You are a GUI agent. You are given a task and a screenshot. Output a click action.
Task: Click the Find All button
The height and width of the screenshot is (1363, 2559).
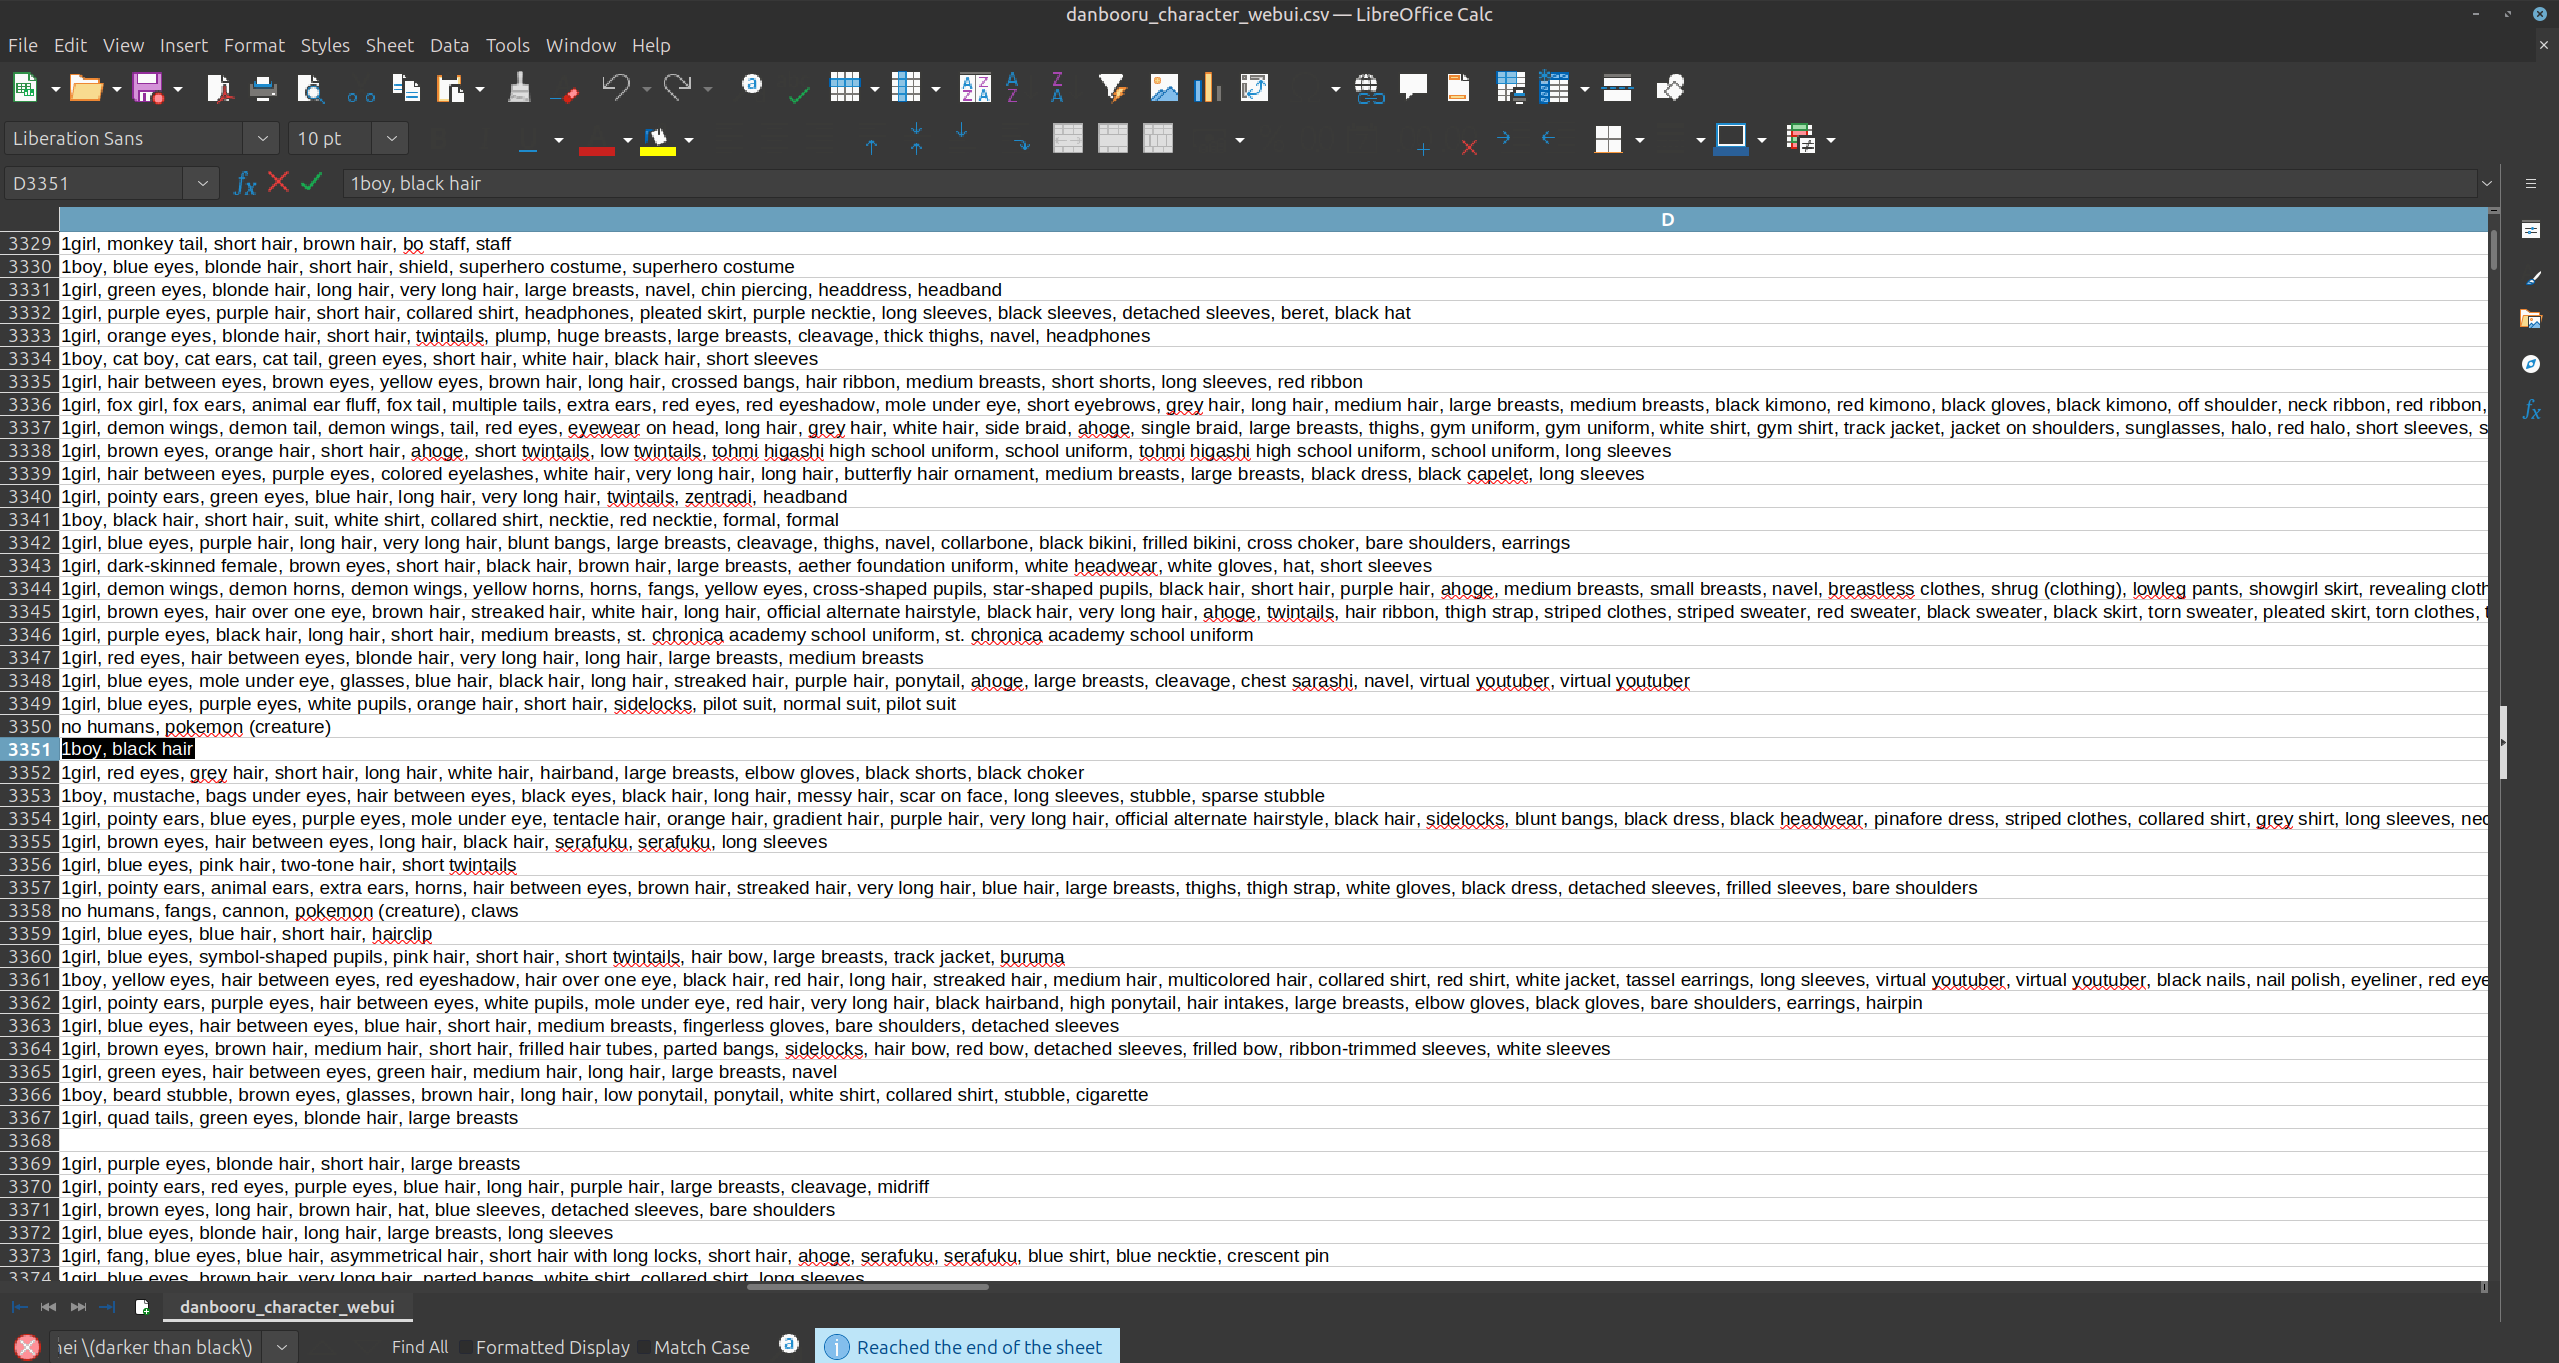(419, 1347)
